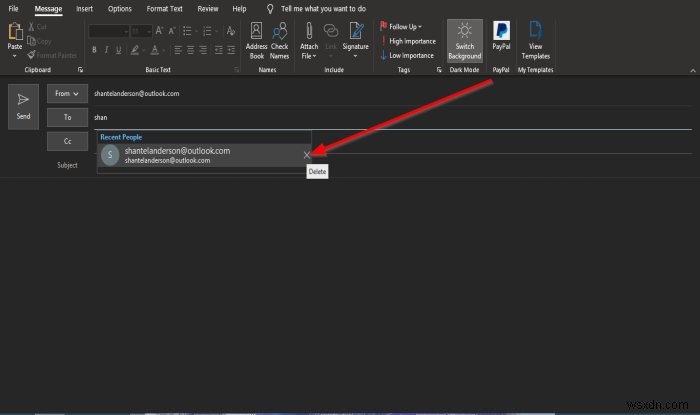Send the email message
This screenshot has width=700, height=415.
pyautogui.click(x=23, y=103)
